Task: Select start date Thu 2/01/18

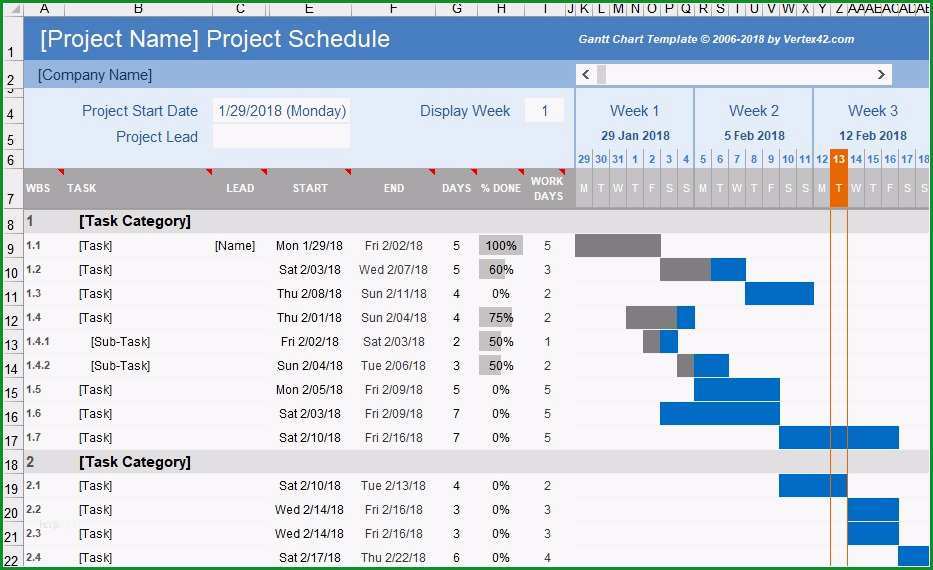Action: (309, 318)
